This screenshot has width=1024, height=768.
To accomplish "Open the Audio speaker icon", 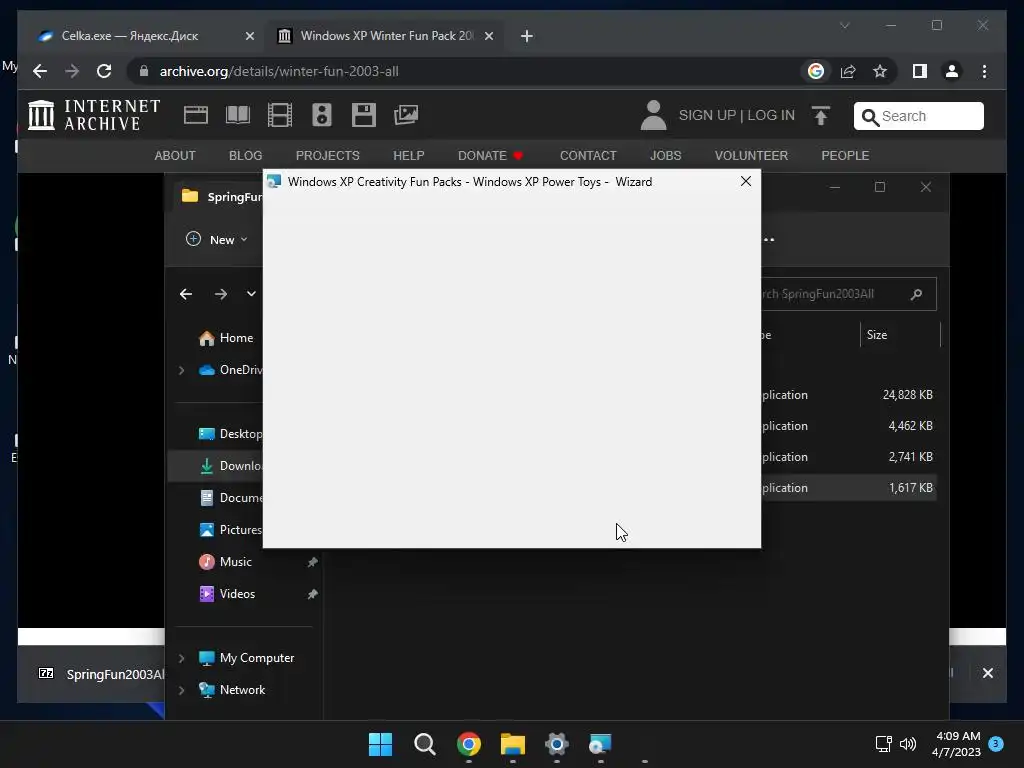I will [x=321, y=115].
